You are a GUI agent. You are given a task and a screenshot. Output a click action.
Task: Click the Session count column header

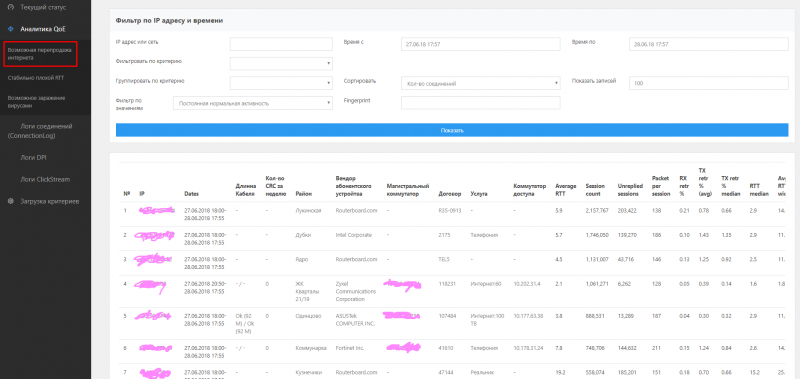(x=595, y=190)
